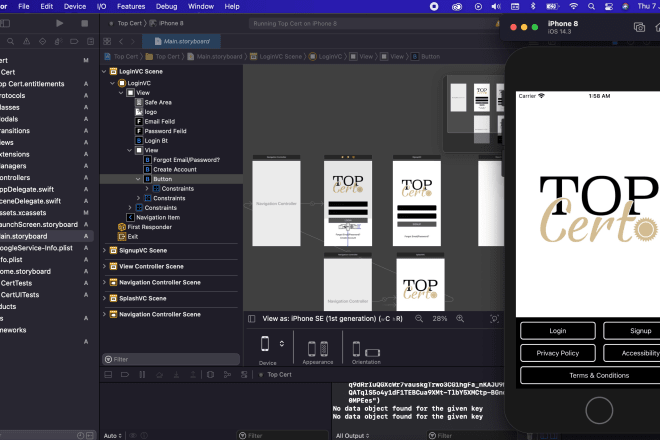Click the Stop button in Xcode toolbar

[85, 23]
